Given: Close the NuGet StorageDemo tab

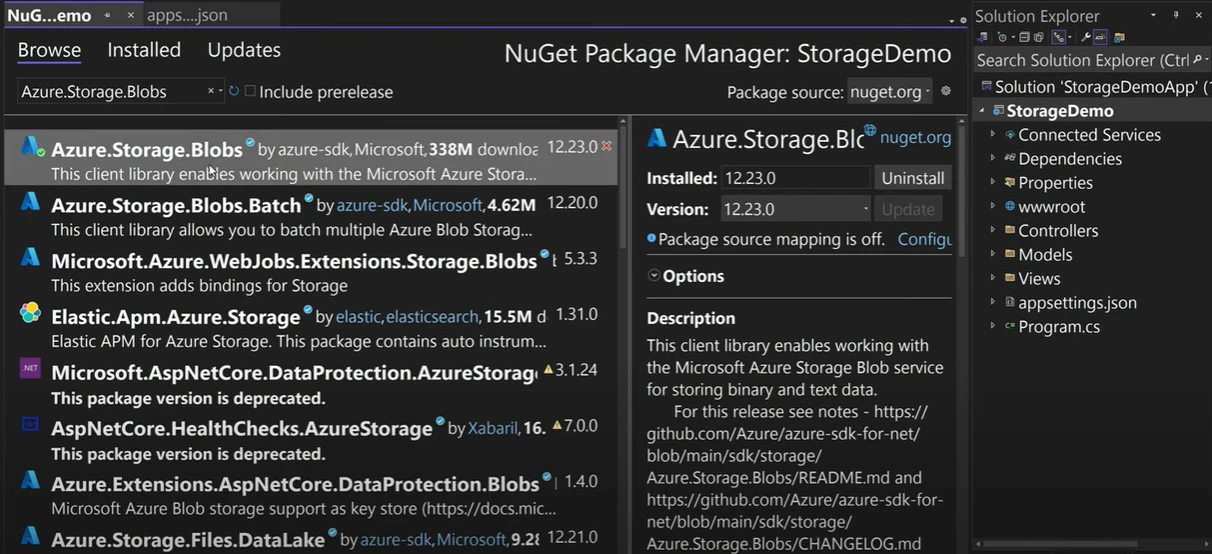Looking at the screenshot, I should tap(131, 15).
